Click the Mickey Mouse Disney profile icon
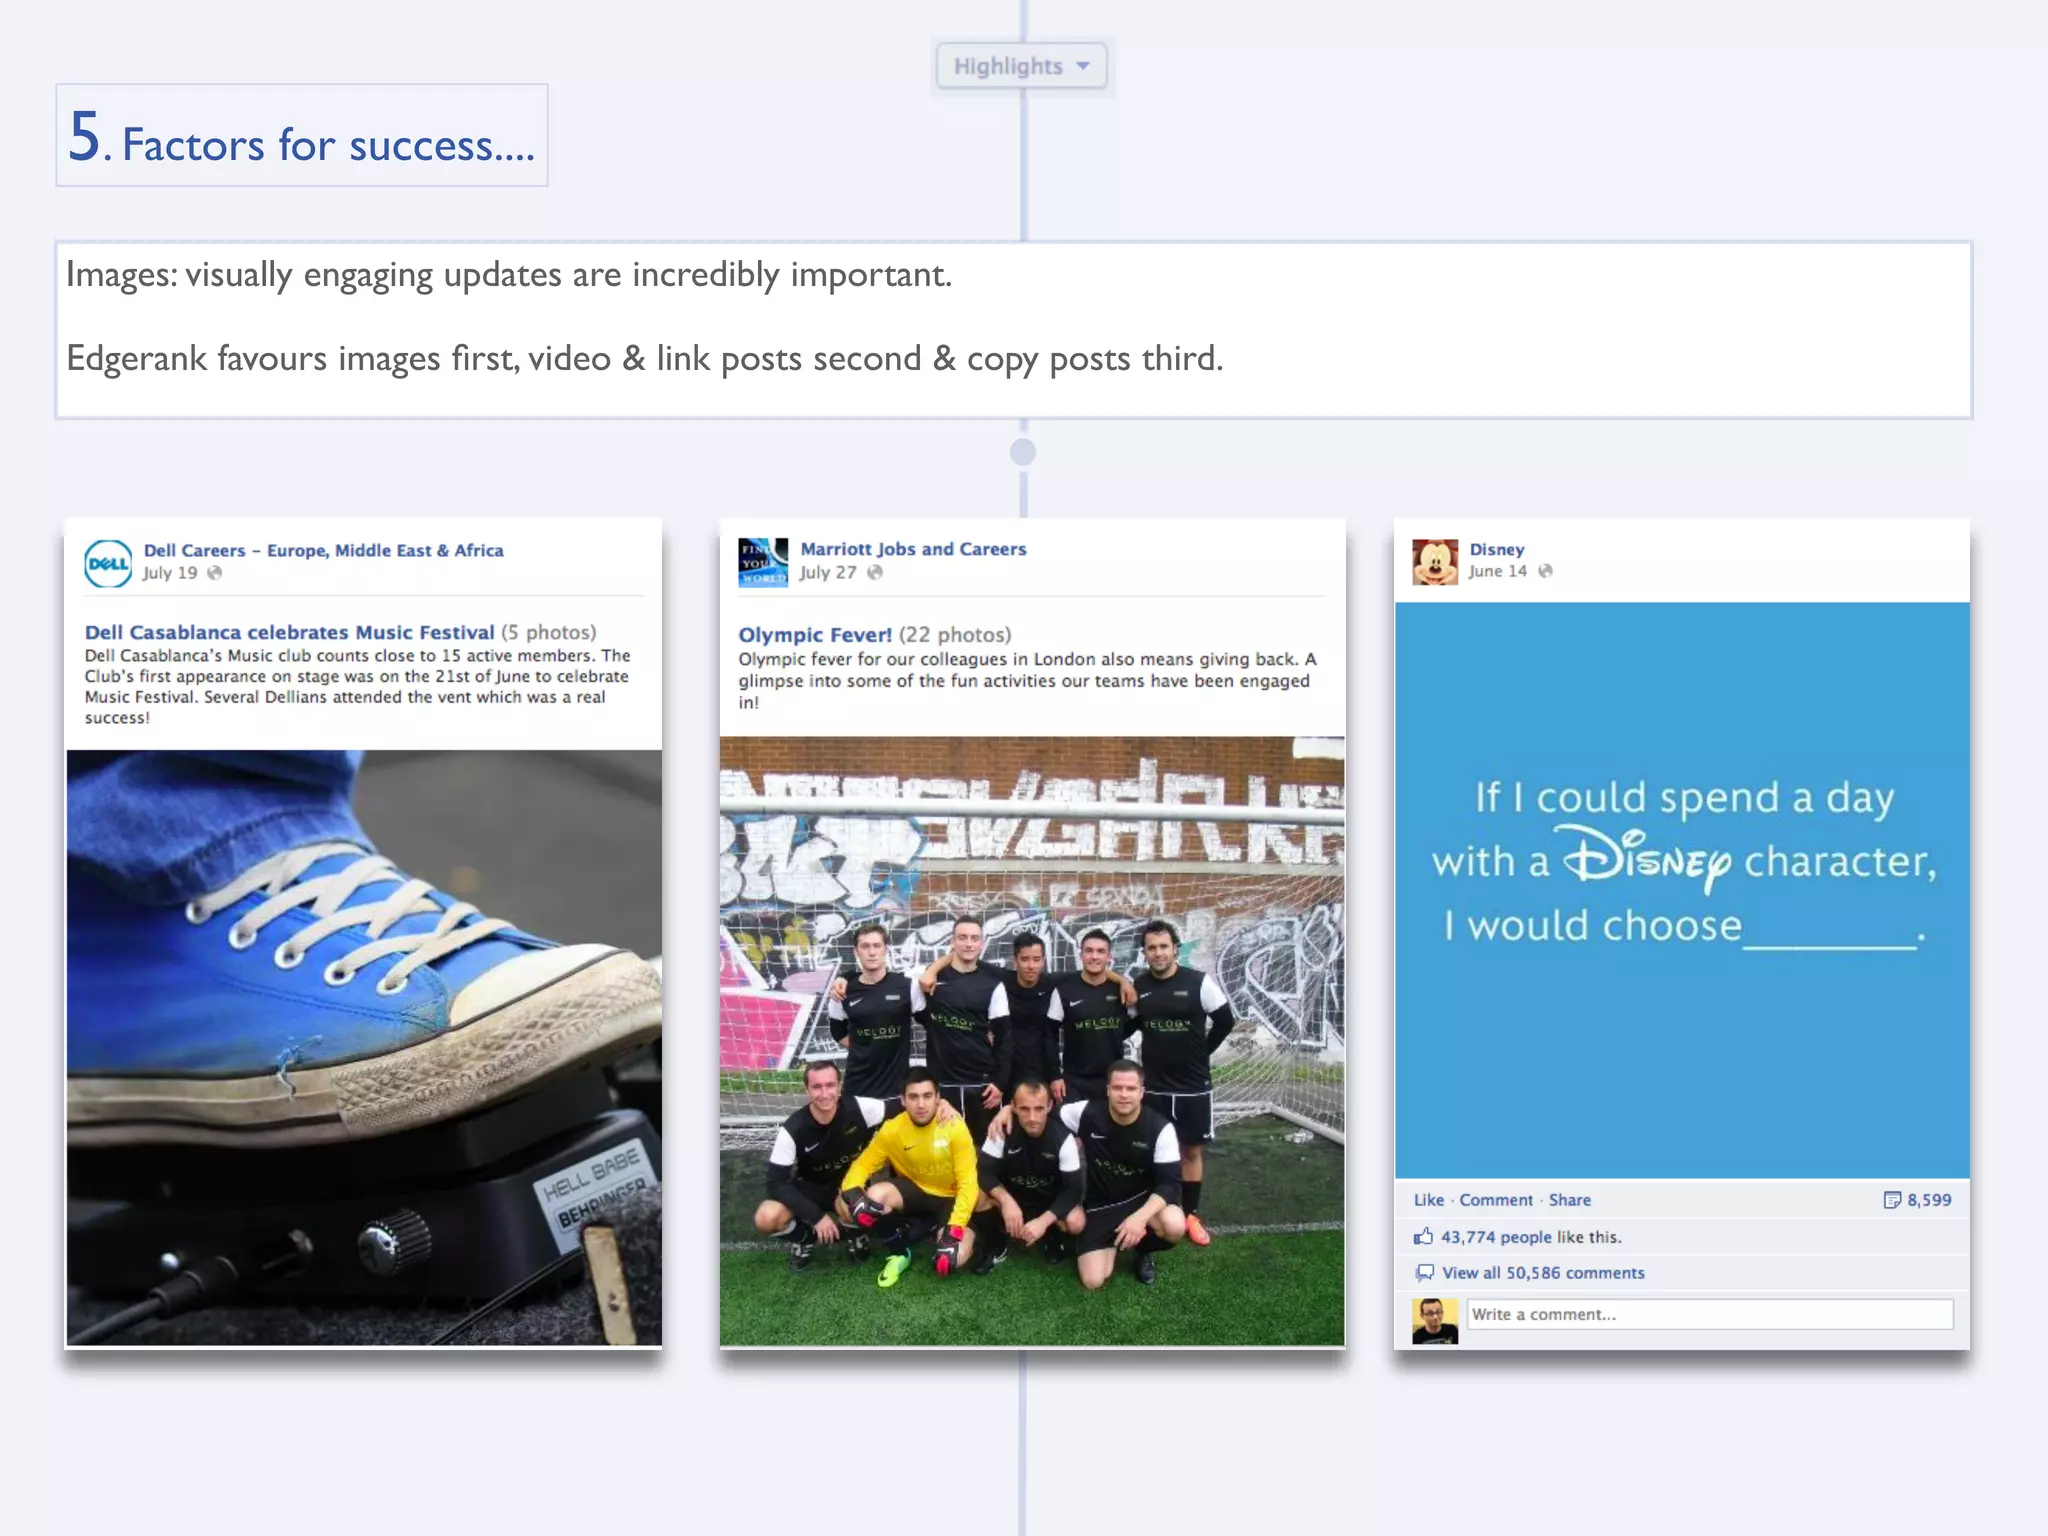This screenshot has height=1536, width=2048. coord(1435,561)
